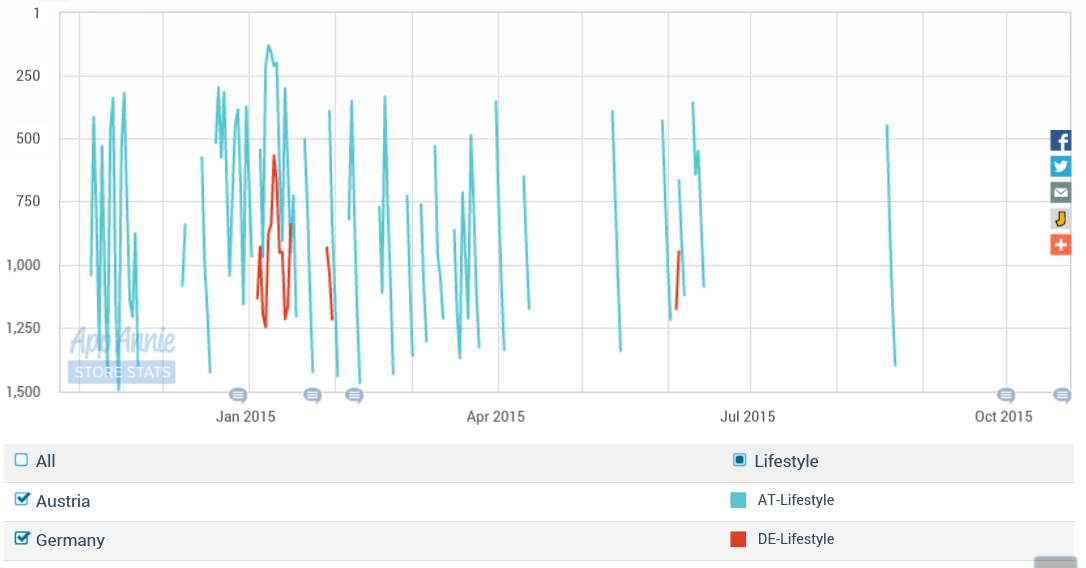
Task: Uncheck the Germany checkbox
Action: click(22, 538)
